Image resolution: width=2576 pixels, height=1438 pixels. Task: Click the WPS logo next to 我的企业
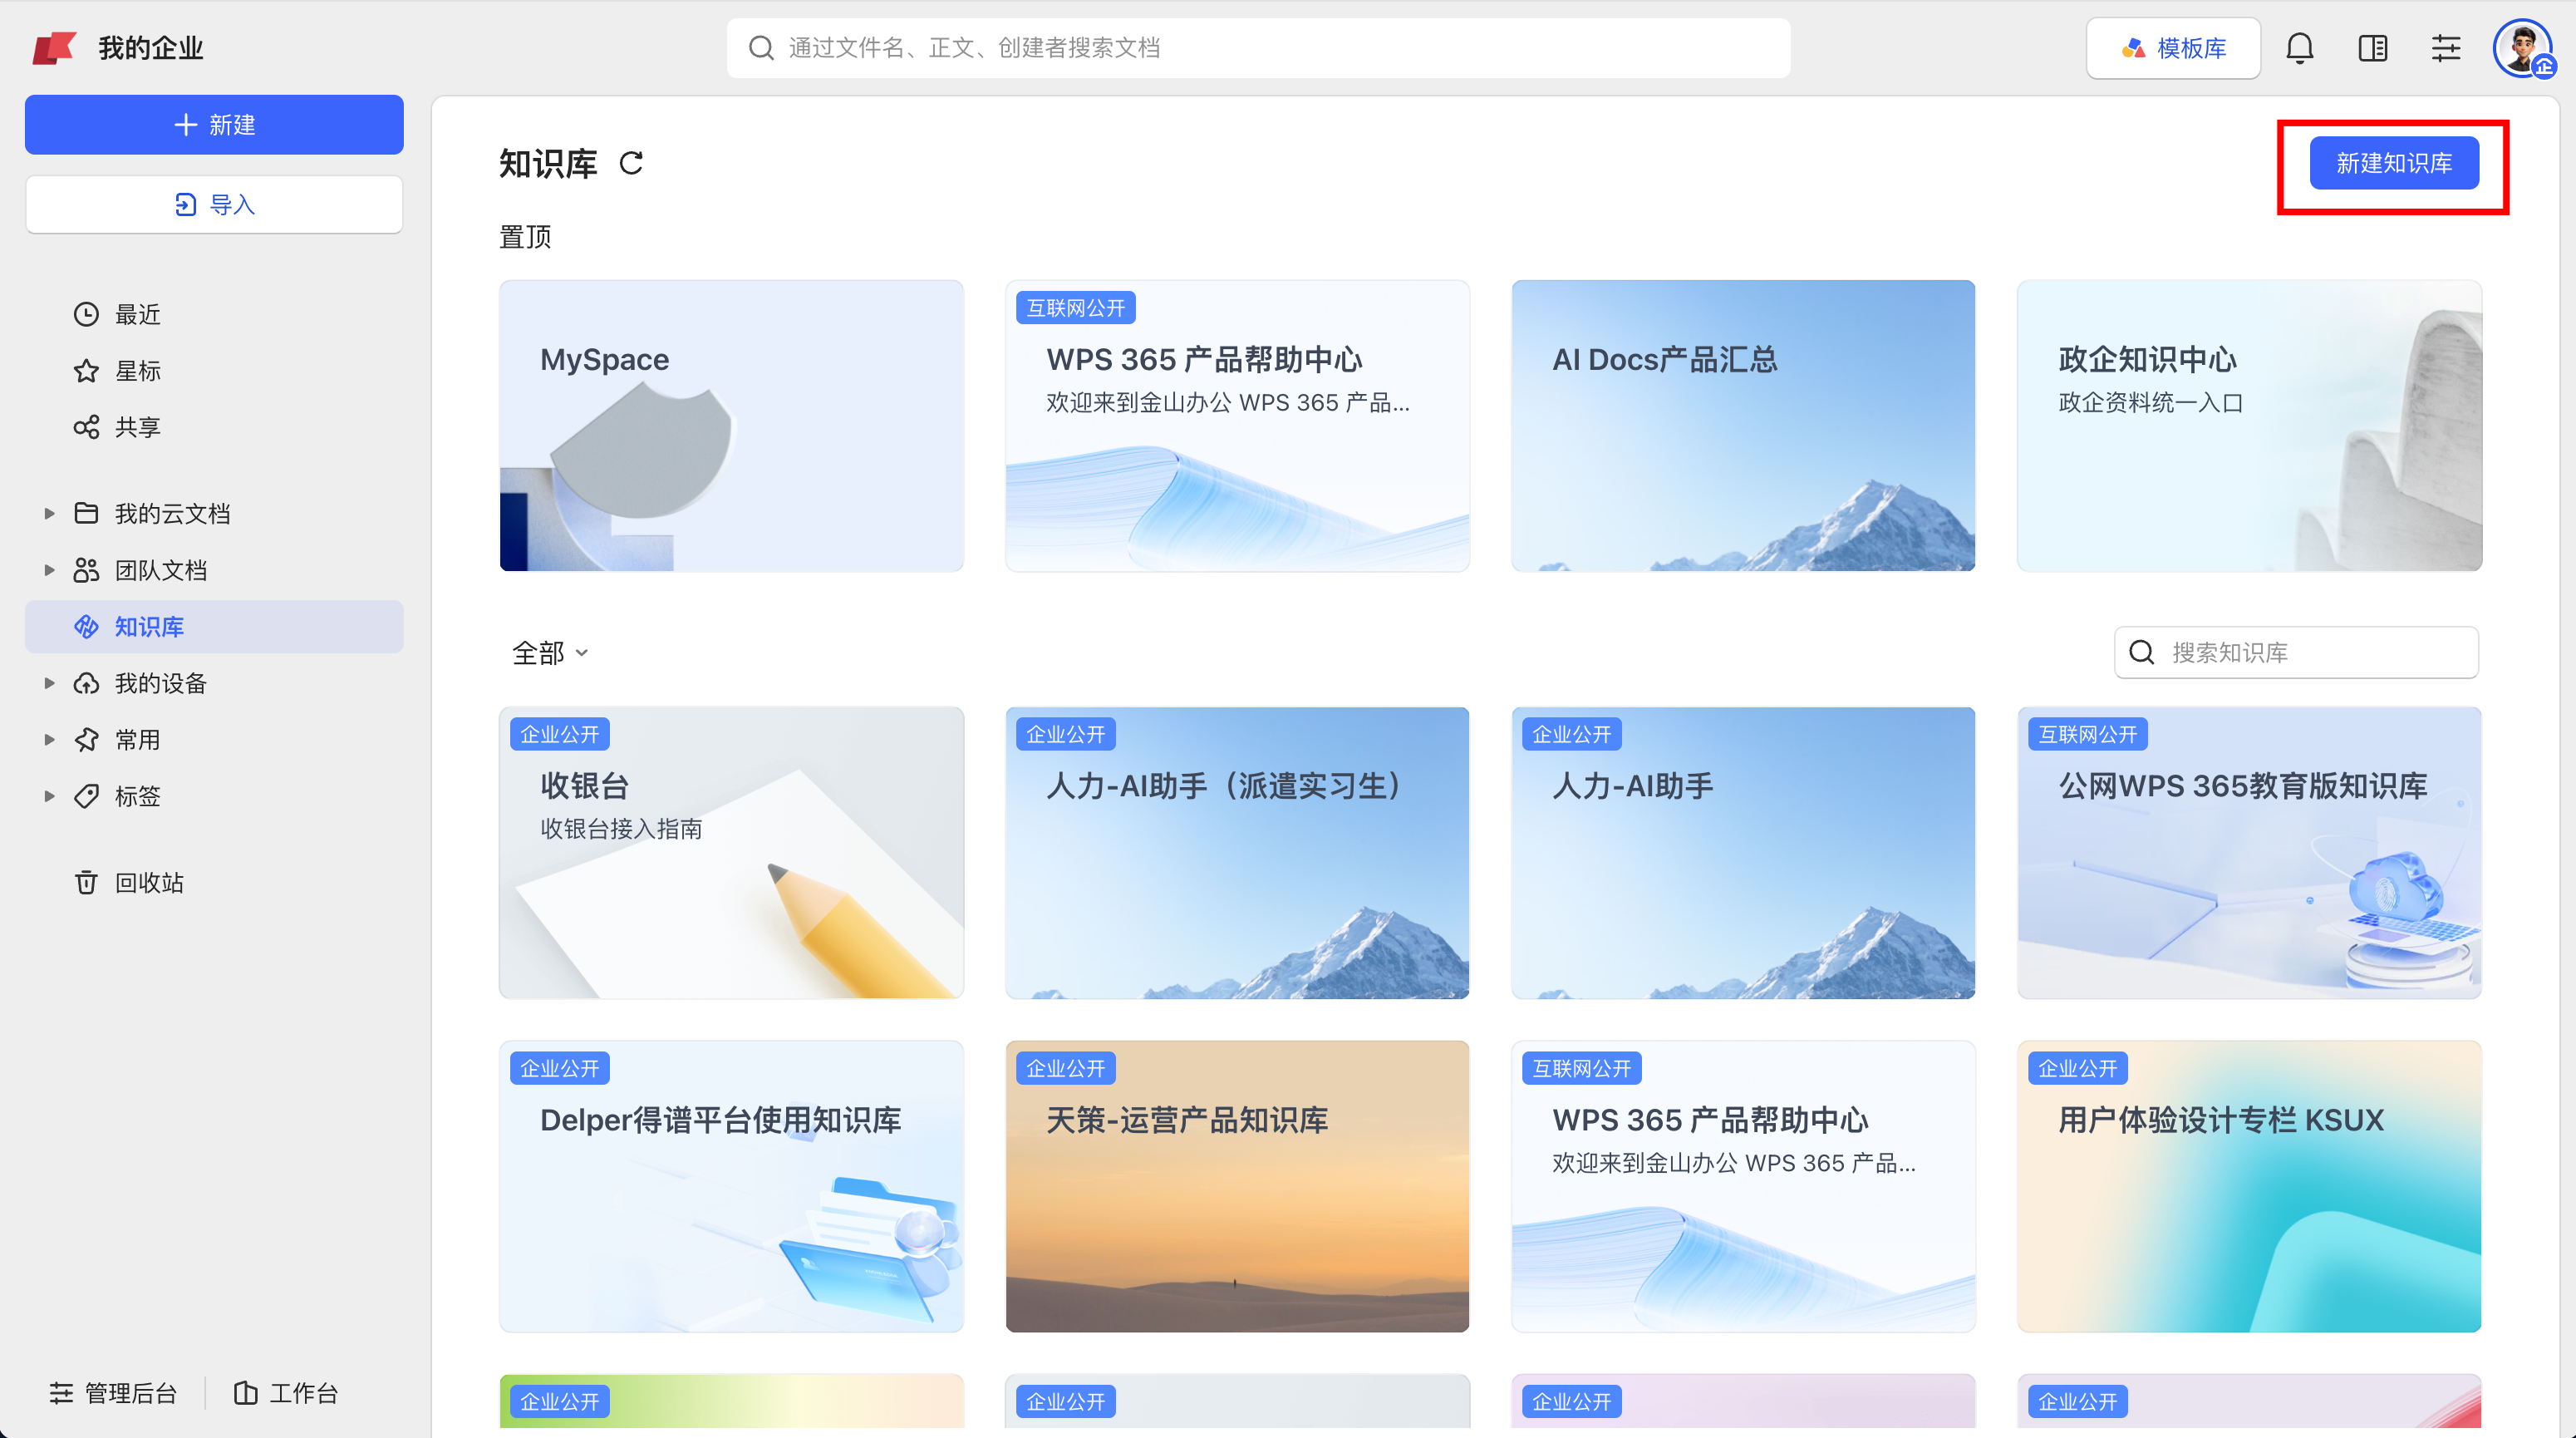click(55, 48)
